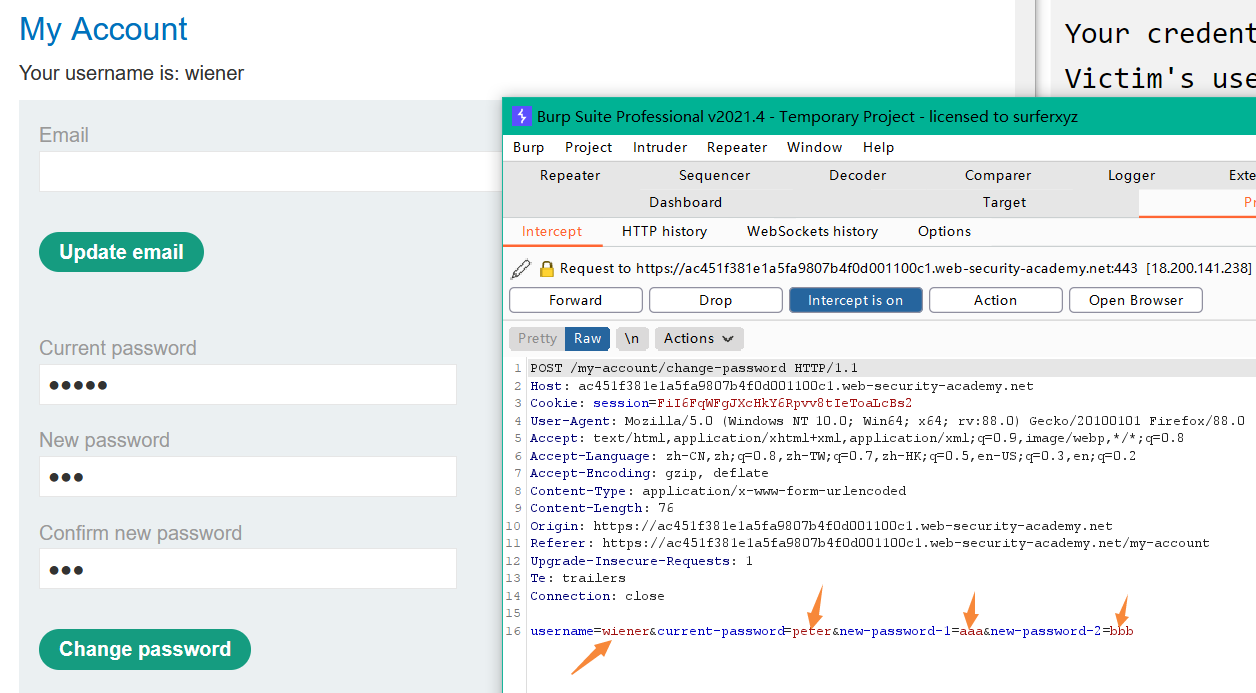
Task: Click the new-password-1=aaa parameter
Action: pos(911,631)
